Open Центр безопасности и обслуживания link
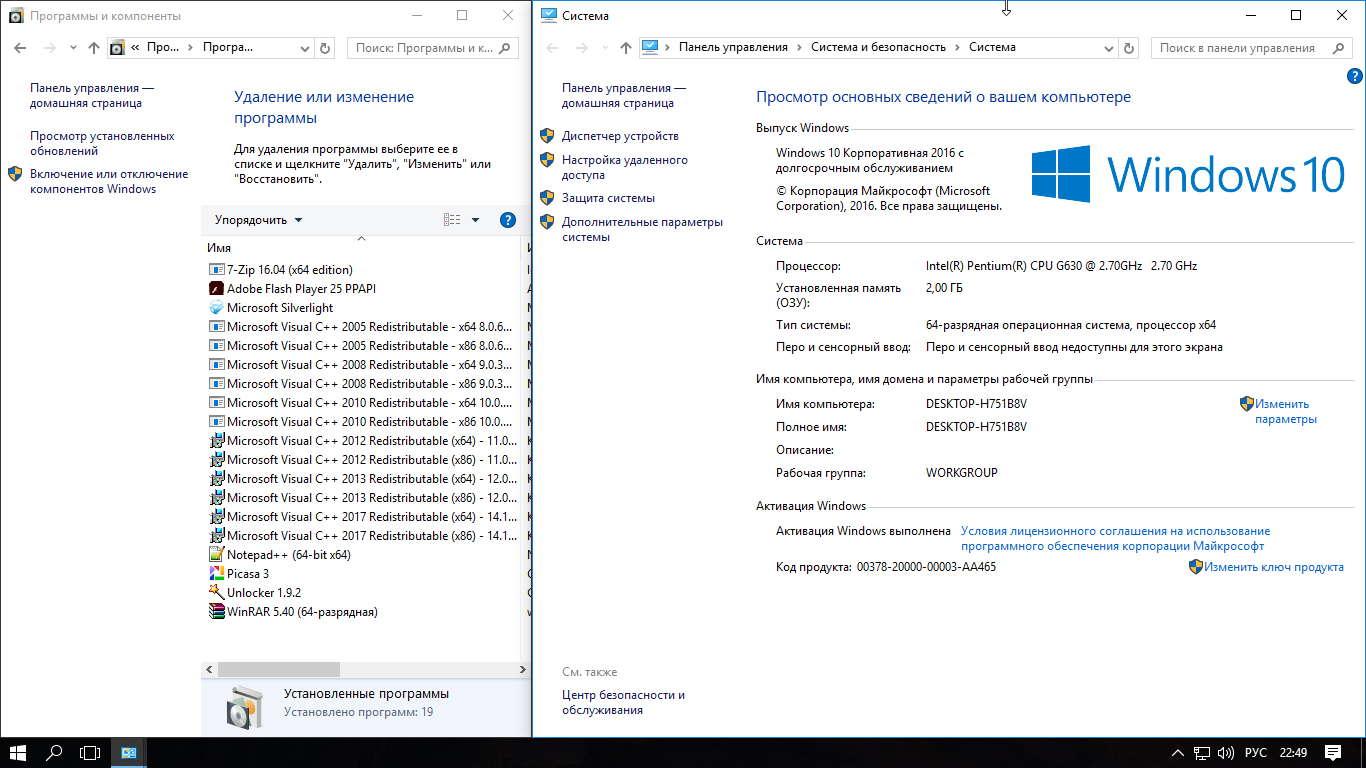1366x768 pixels. click(x=623, y=702)
